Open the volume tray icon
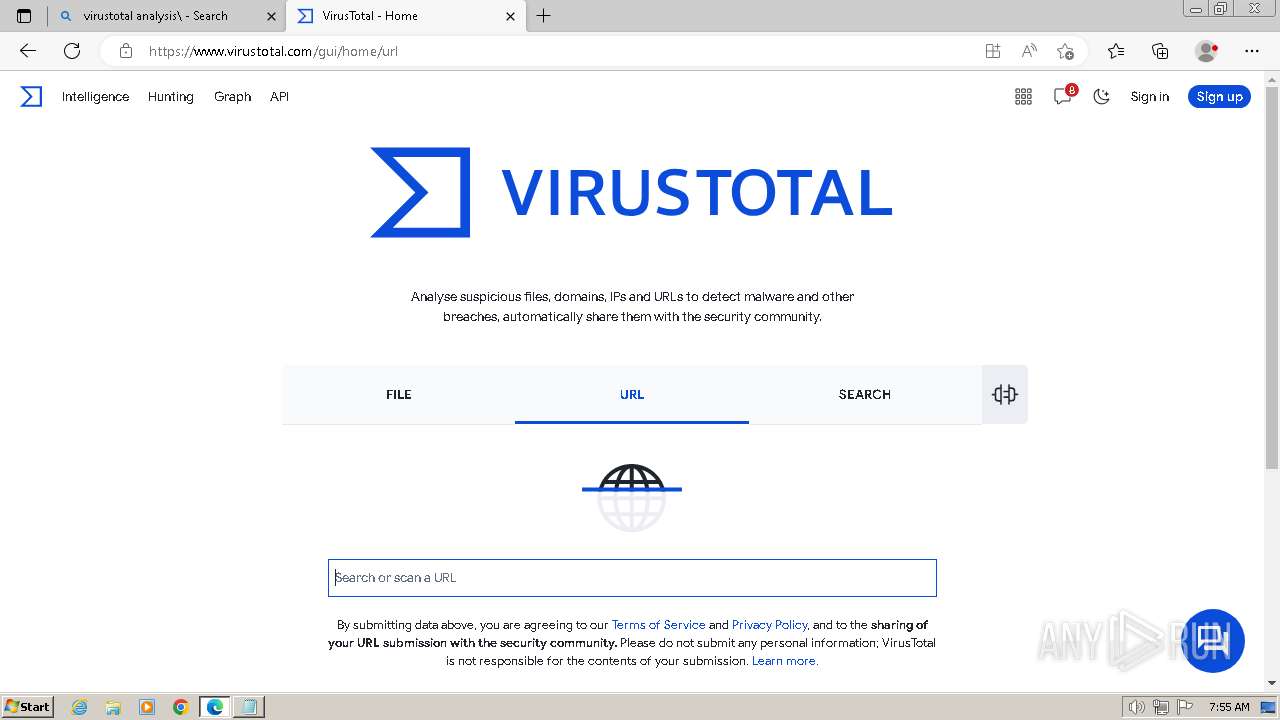The image size is (1280, 720). pos(1137,707)
